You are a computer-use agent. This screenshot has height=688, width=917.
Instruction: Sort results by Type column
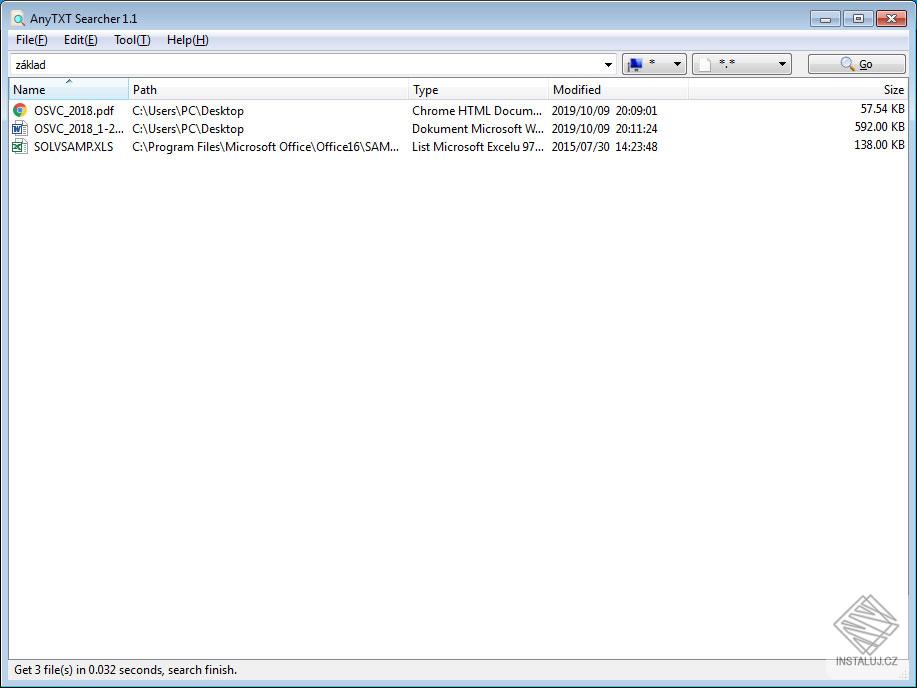point(478,90)
